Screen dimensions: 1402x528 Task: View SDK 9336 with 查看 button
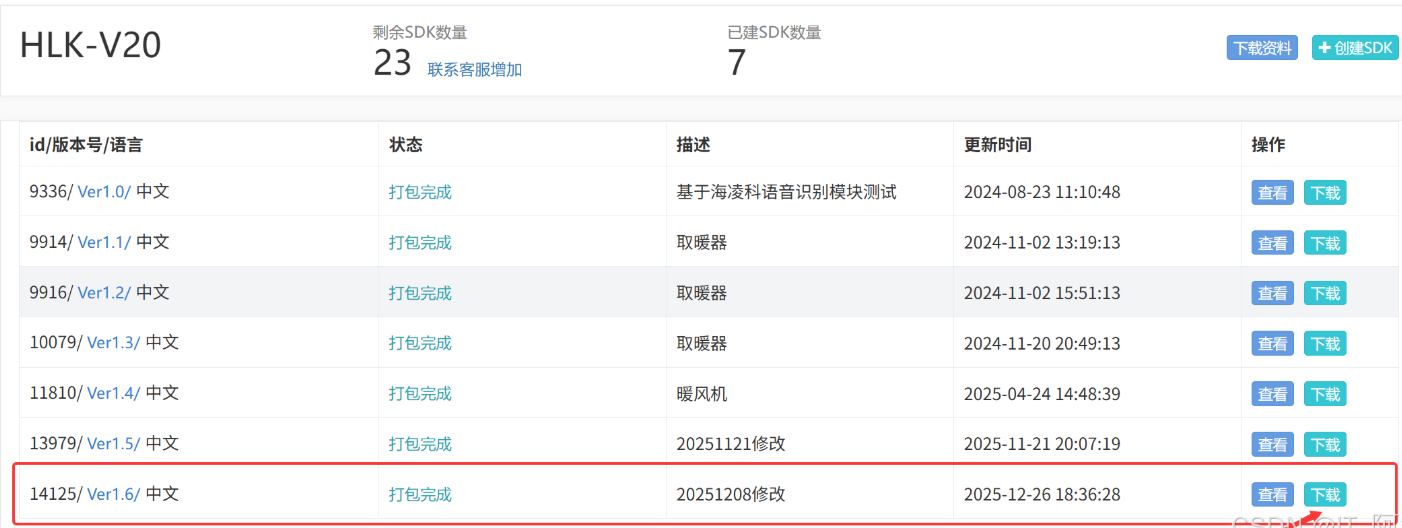[x=1272, y=193]
